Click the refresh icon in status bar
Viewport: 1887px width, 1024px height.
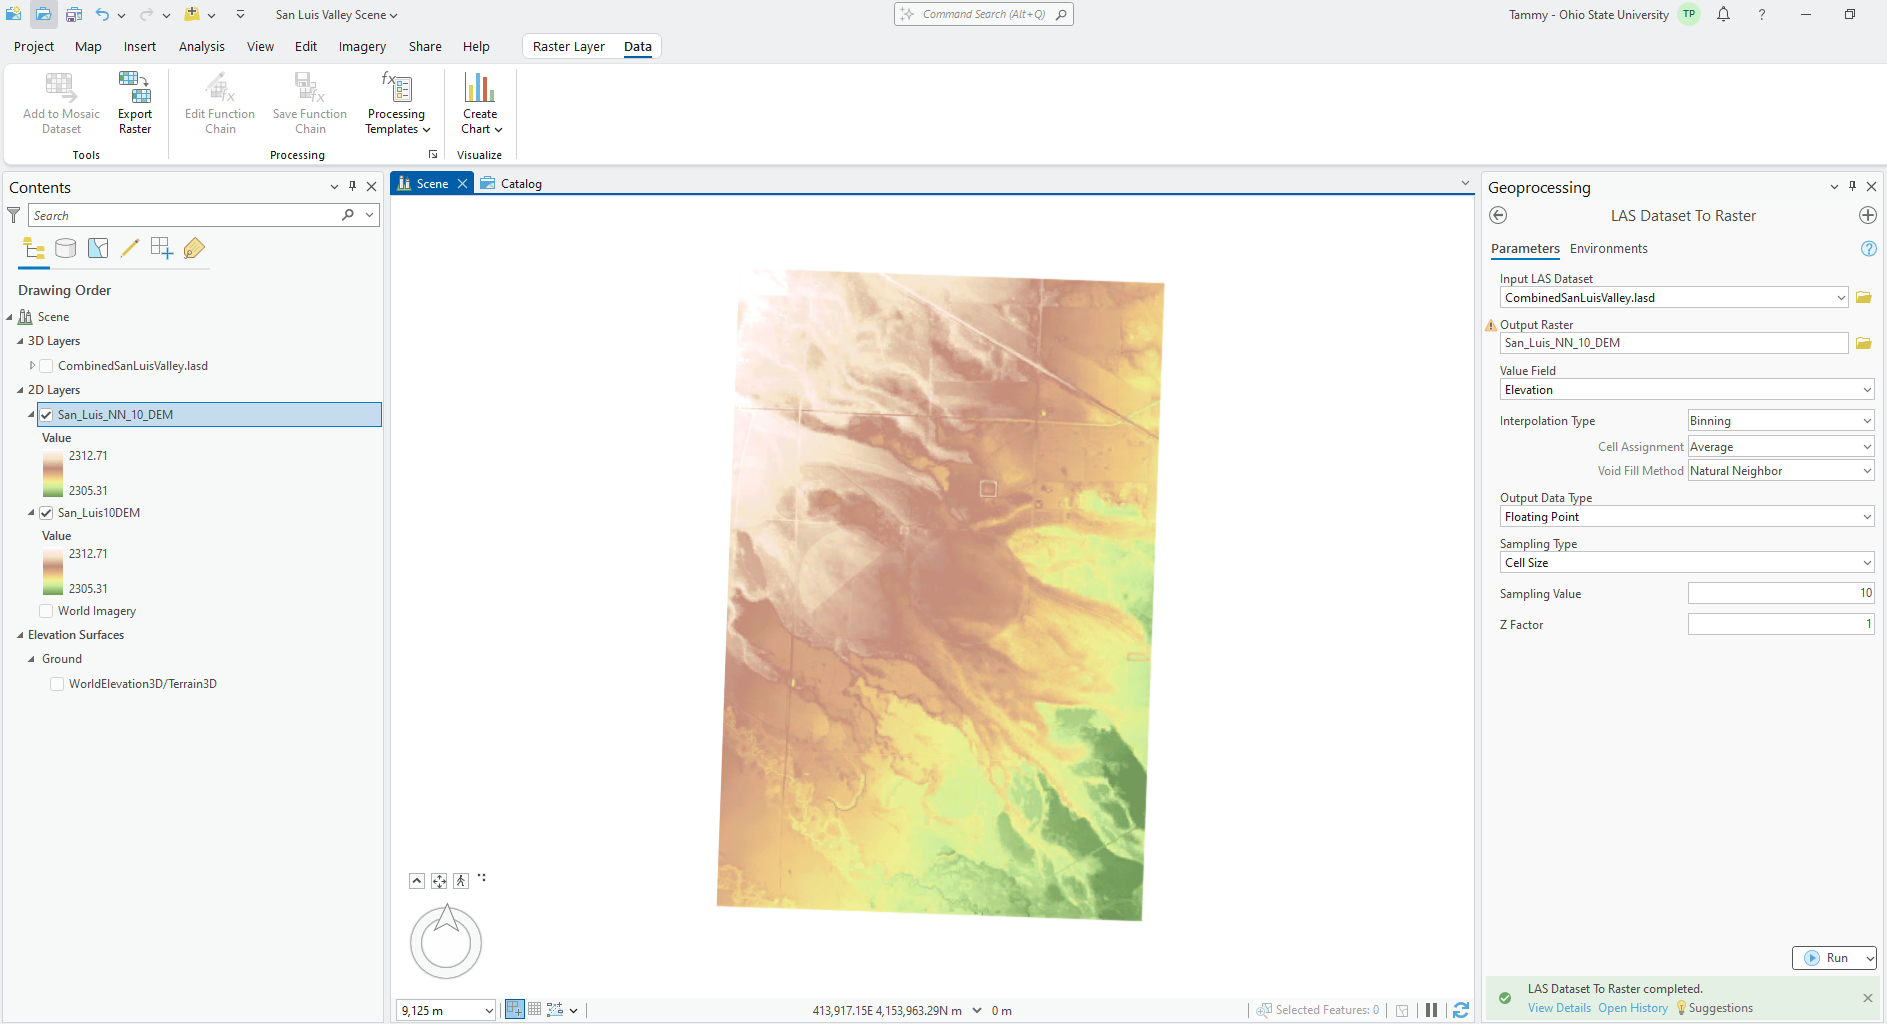click(x=1461, y=1010)
